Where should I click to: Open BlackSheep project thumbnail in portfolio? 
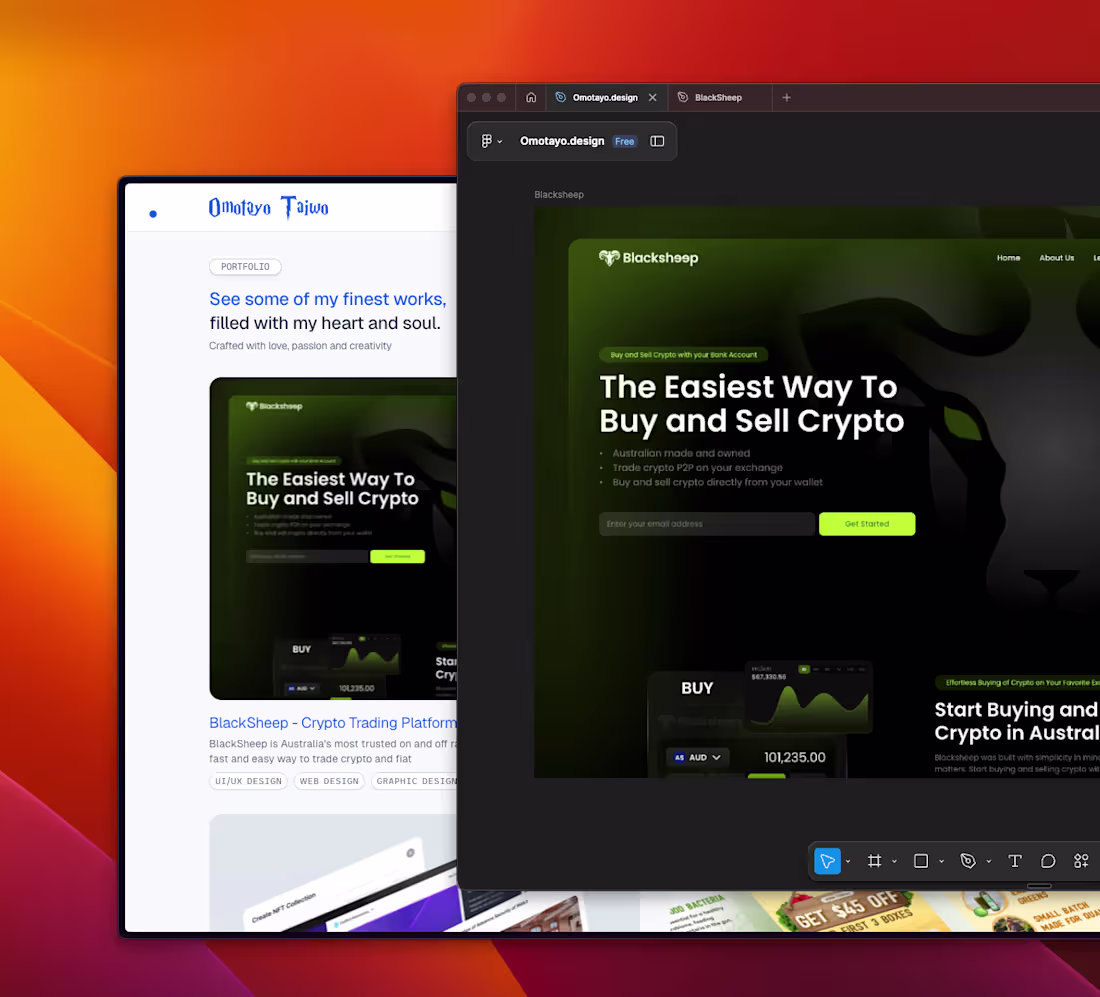333,539
